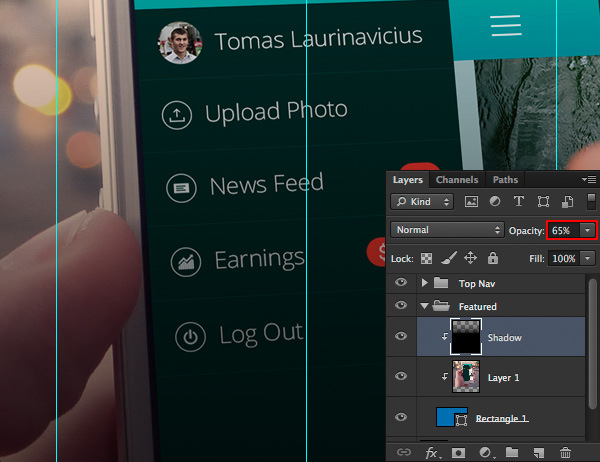Hide the Shadow layer

tap(401, 338)
